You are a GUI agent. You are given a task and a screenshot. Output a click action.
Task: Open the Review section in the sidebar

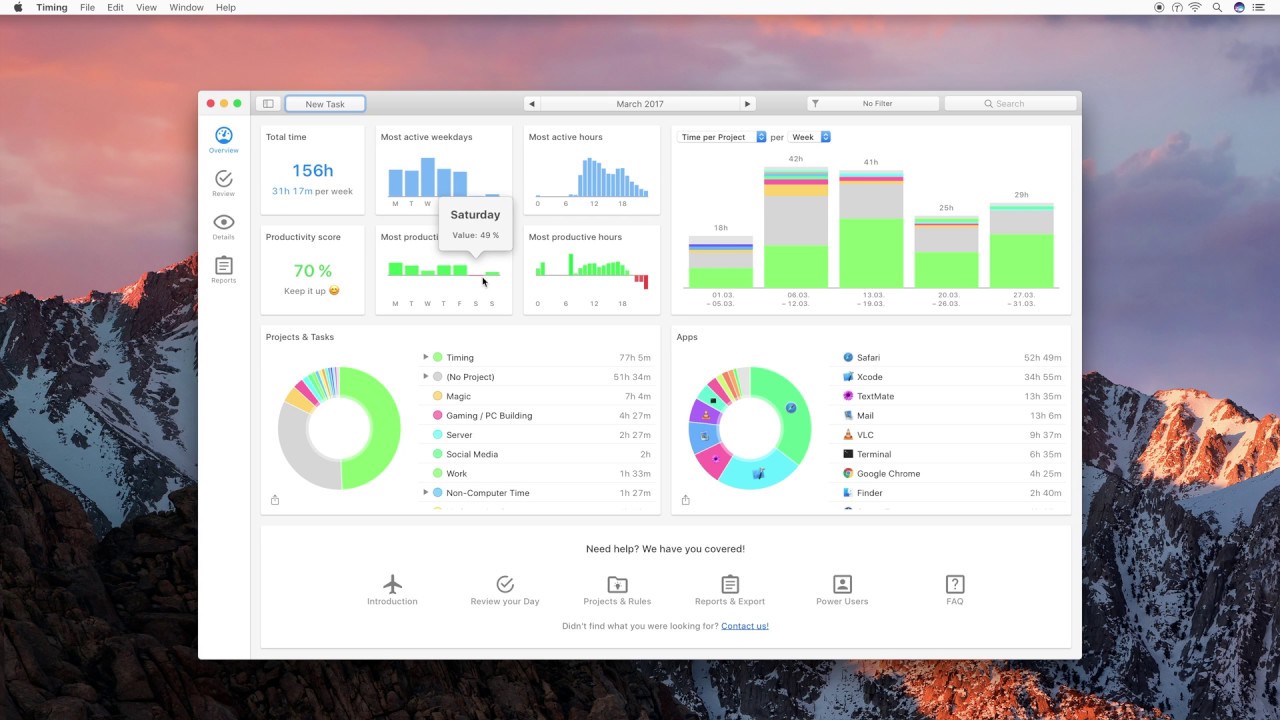224,183
